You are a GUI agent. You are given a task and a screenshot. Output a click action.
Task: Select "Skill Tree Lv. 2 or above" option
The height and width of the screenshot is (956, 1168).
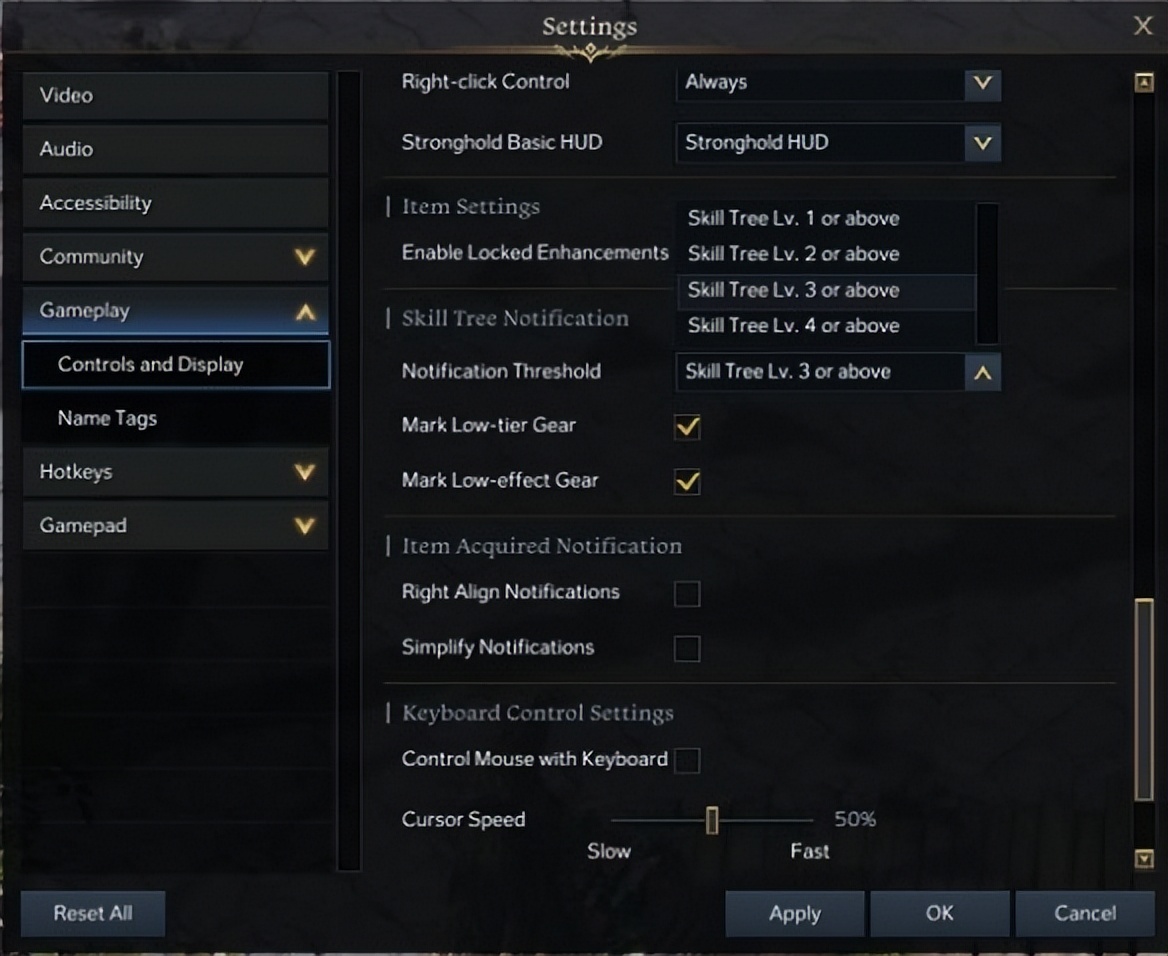(x=793, y=254)
